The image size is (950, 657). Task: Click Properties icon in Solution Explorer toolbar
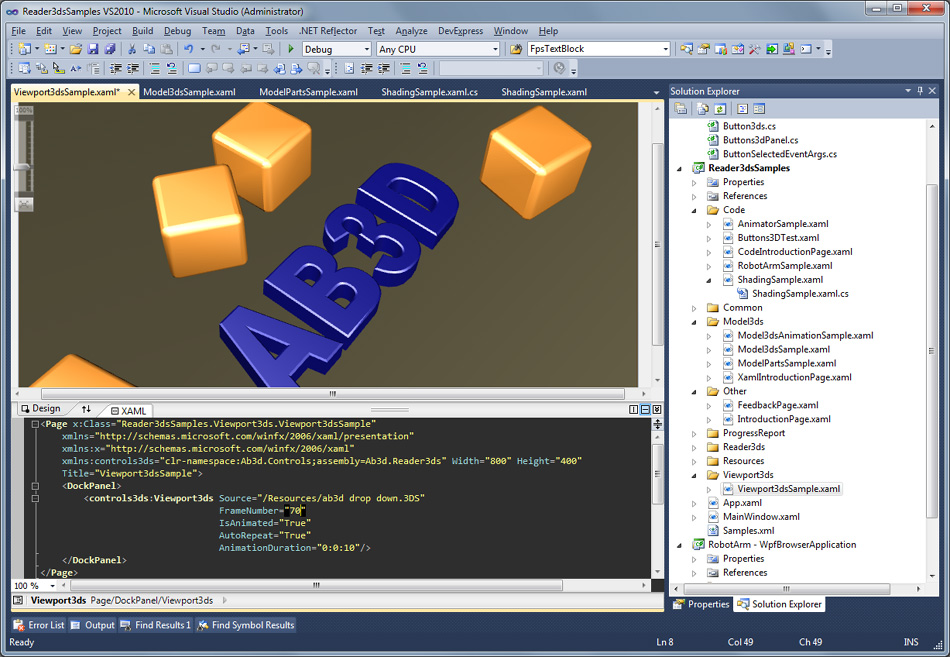point(680,108)
